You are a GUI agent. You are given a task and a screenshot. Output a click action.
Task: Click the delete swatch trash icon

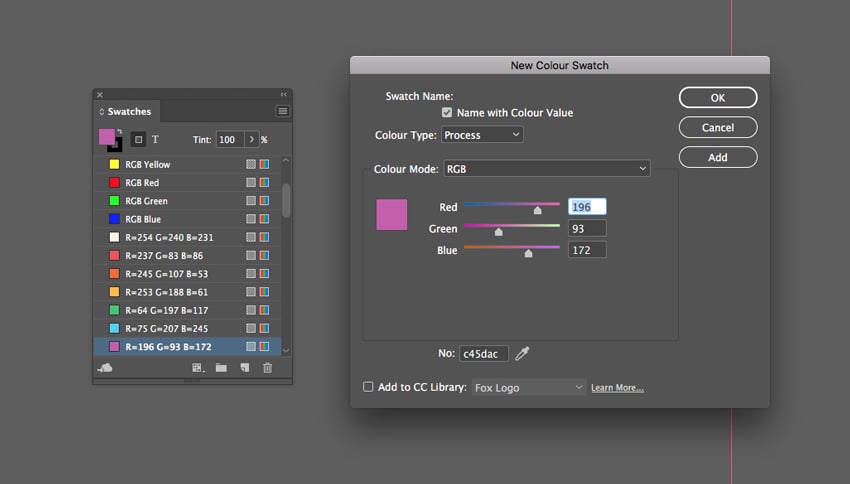pos(267,368)
